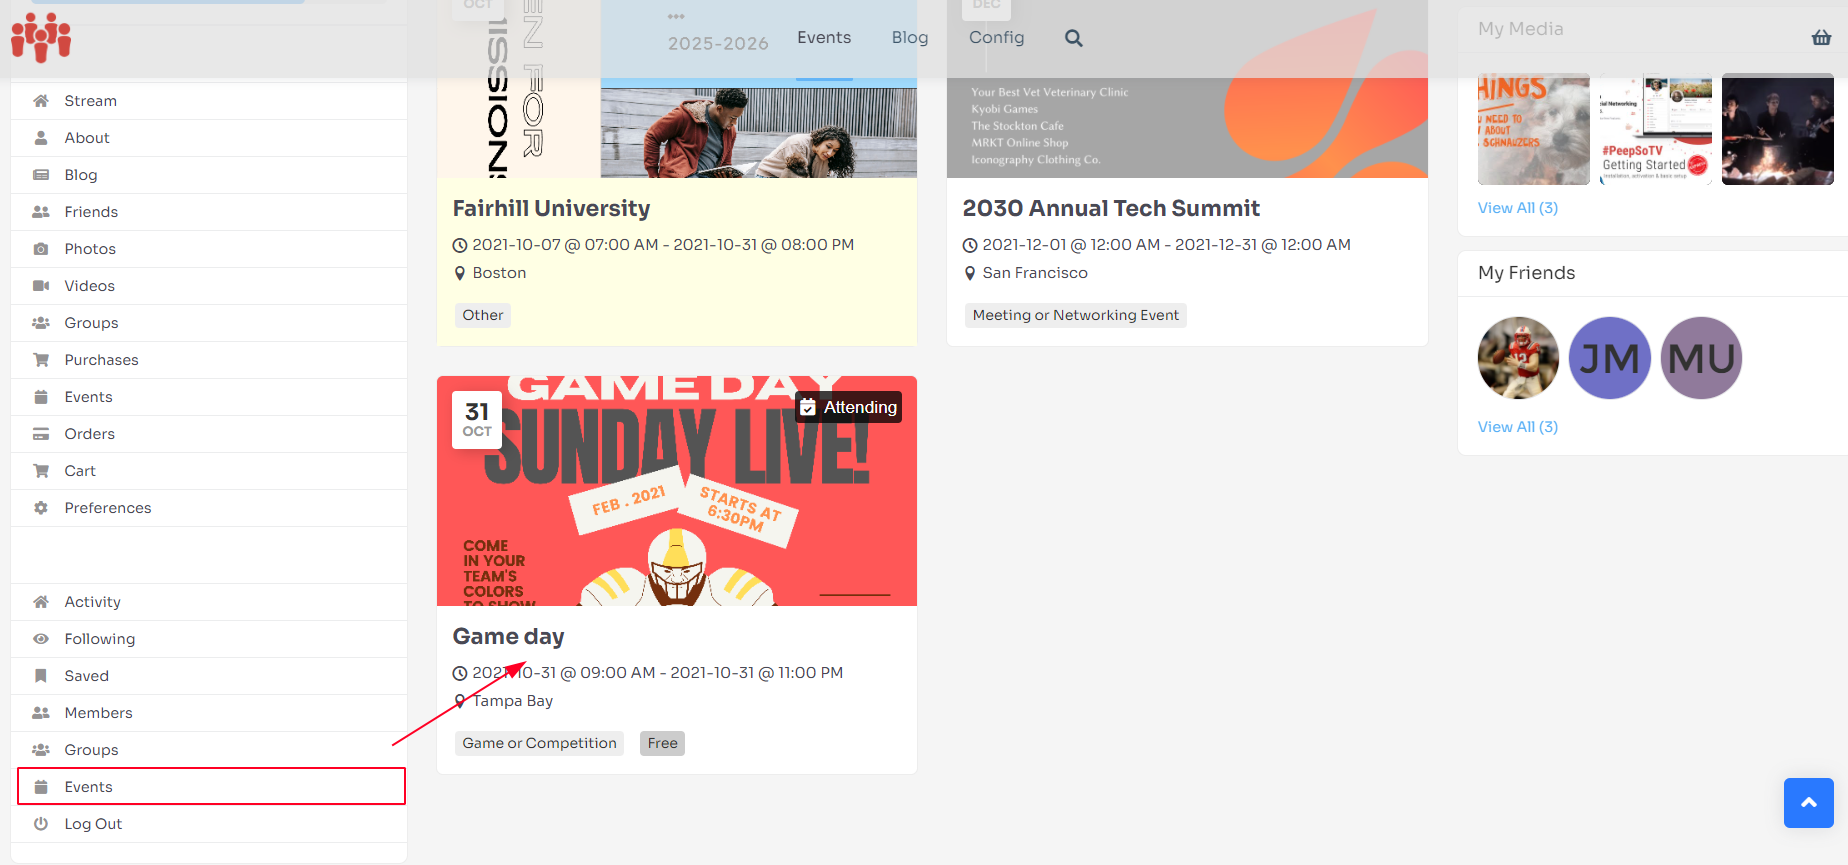Click the My Media widget heading
The height and width of the screenshot is (865, 1848).
(x=1520, y=29)
